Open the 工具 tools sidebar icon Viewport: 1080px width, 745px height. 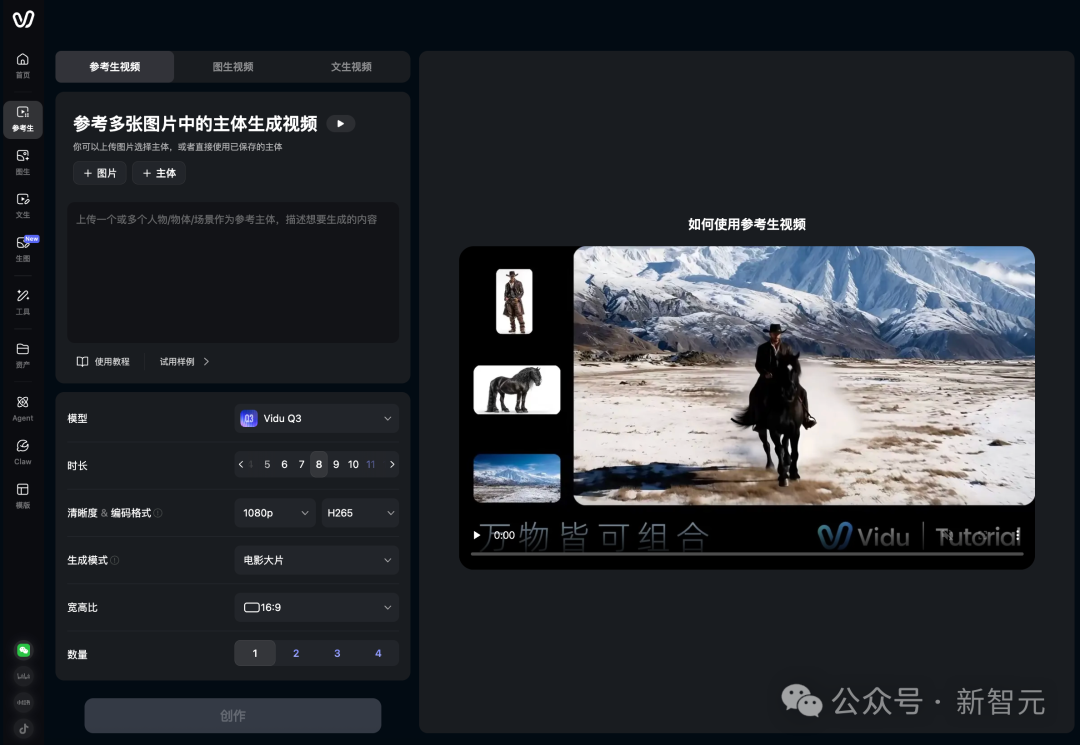click(22, 301)
